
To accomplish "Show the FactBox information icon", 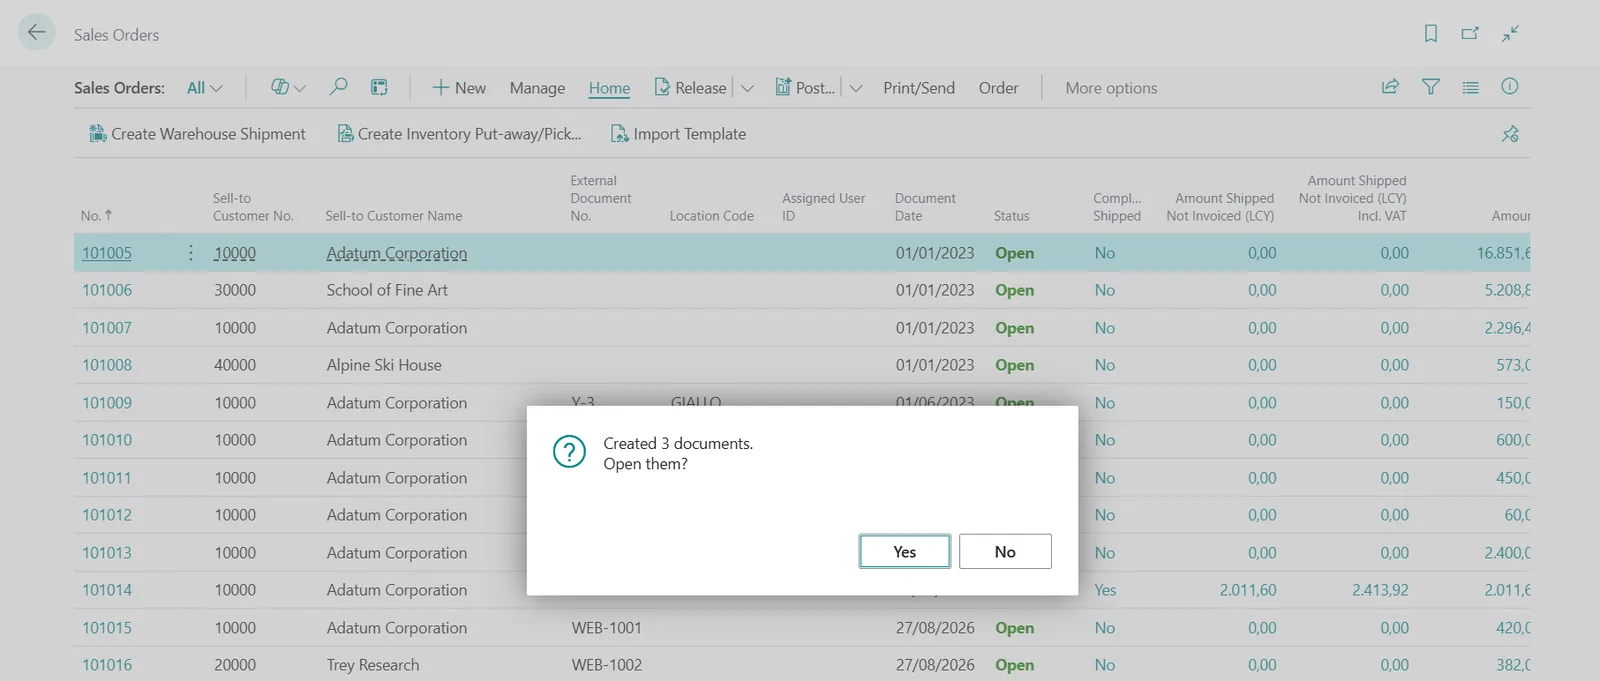I will click(1510, 87).
